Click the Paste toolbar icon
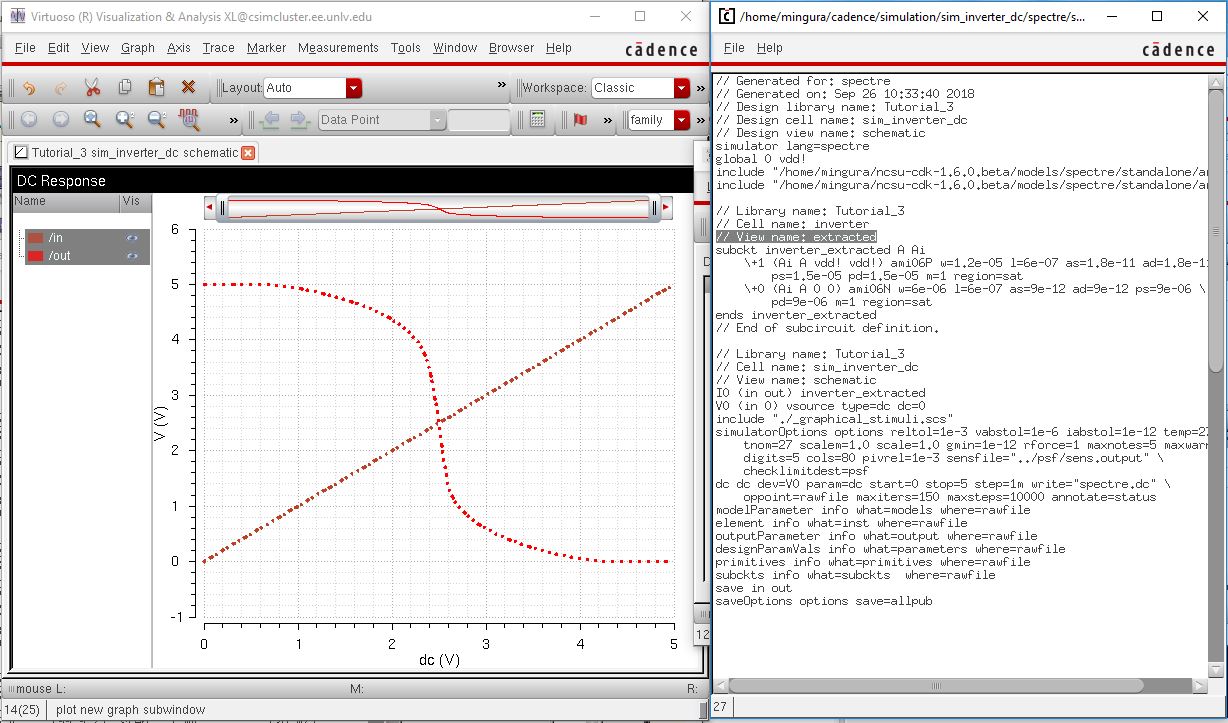The width and height of the screenshot is (1228, 723). pos(156,86)
